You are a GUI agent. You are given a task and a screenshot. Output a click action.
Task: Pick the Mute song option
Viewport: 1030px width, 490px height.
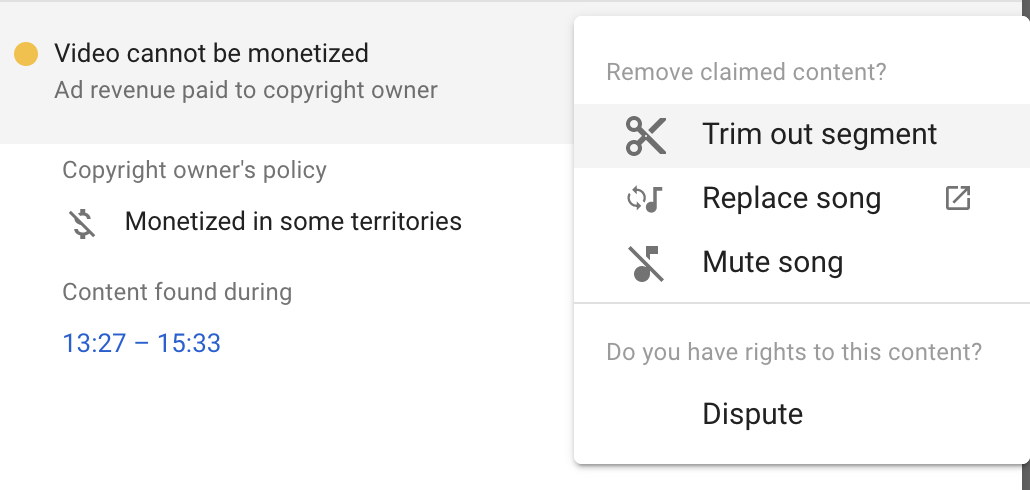772,263
